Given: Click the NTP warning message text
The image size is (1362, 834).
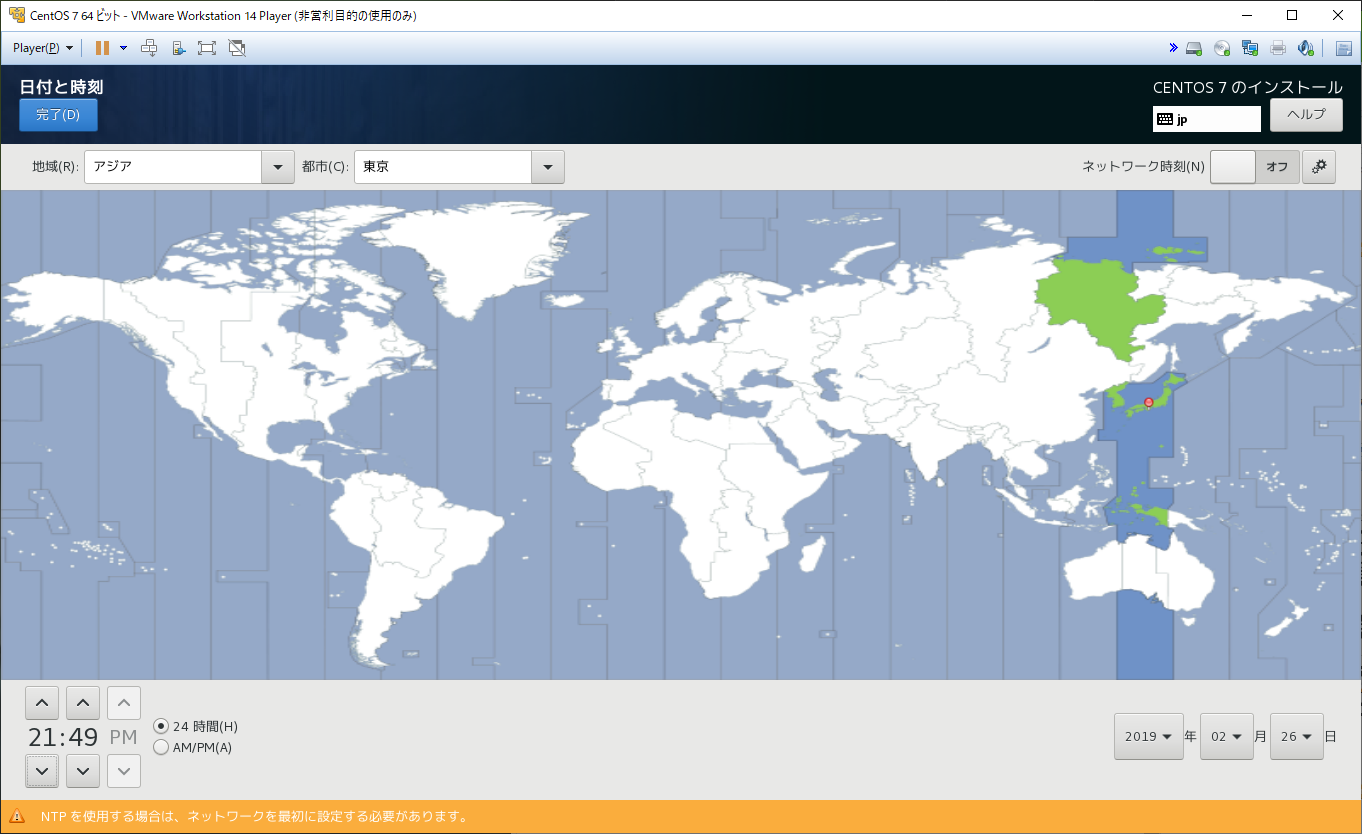Looking at the screenshot, I should (x=255, y=817).
